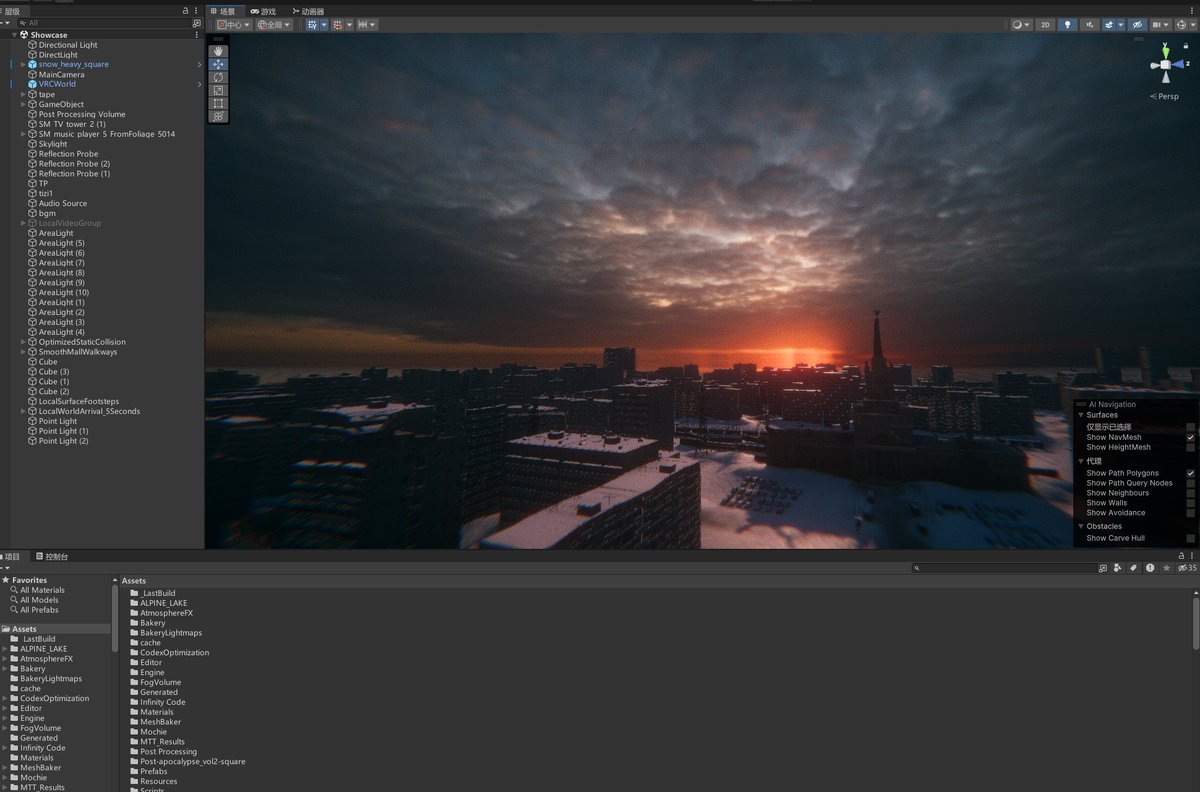The image size is (1200, 792).
Task: Enable the 仅显示已选择 checkbox
Action: (1191, 427)
